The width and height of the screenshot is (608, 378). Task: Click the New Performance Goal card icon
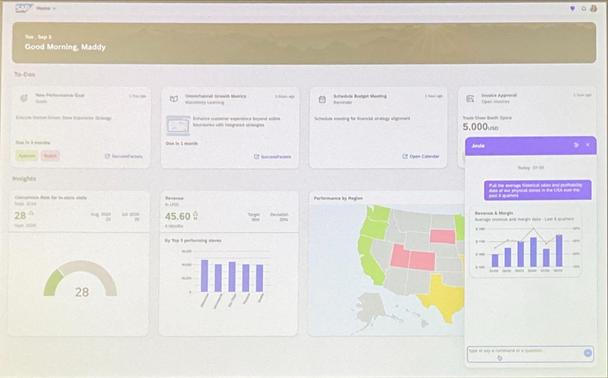pos(24,98)
